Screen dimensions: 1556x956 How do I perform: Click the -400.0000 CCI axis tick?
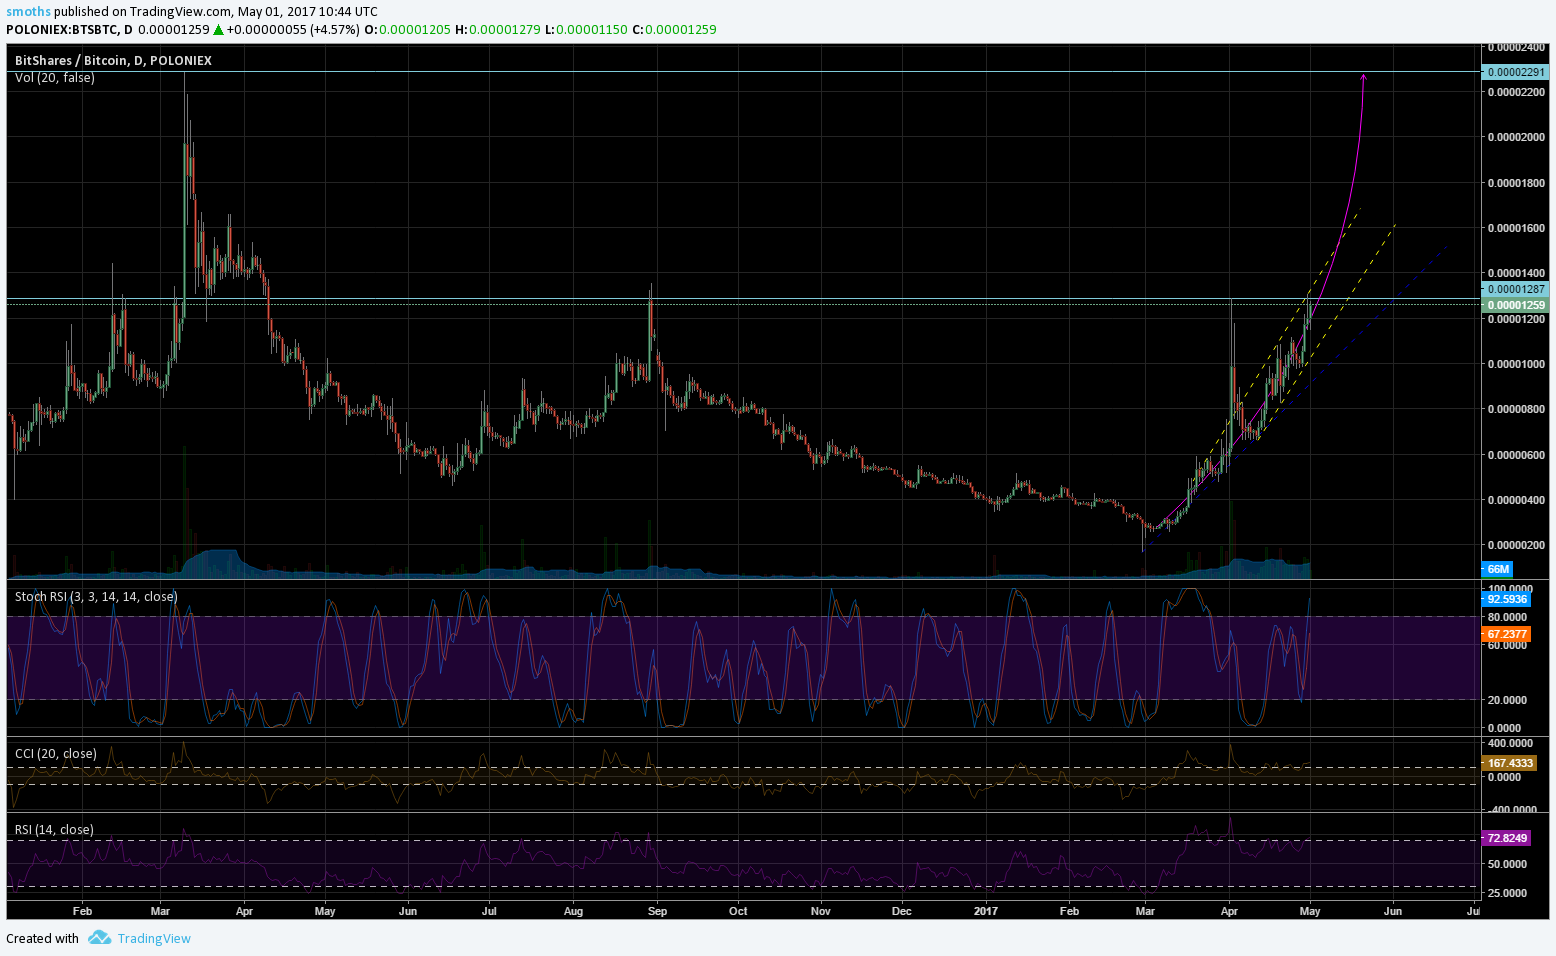[1510, 810]
